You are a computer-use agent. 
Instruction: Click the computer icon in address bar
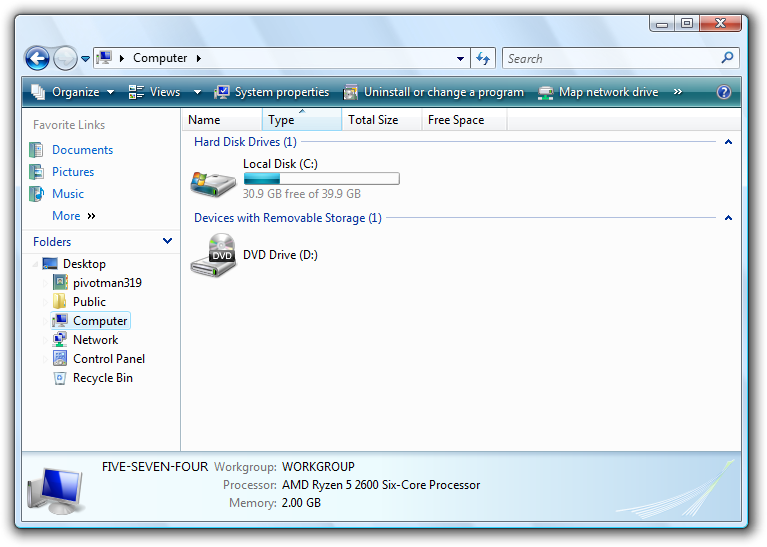[x=104, y=58]
